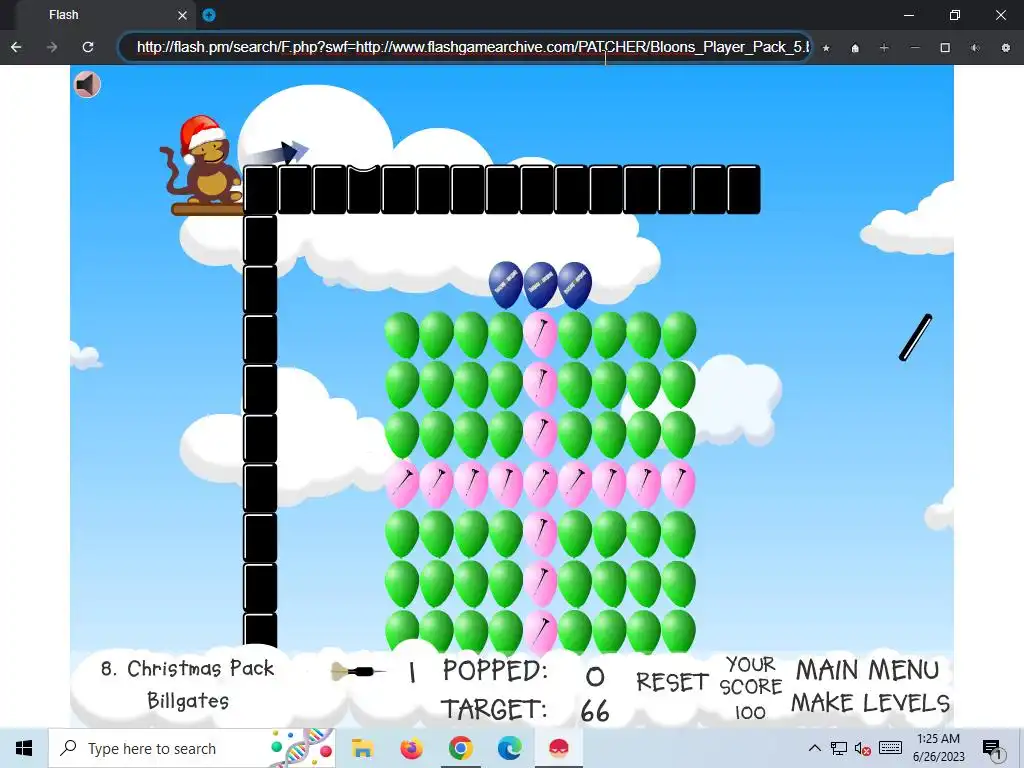Click the rightmost blue balloon

coord(575,285)
